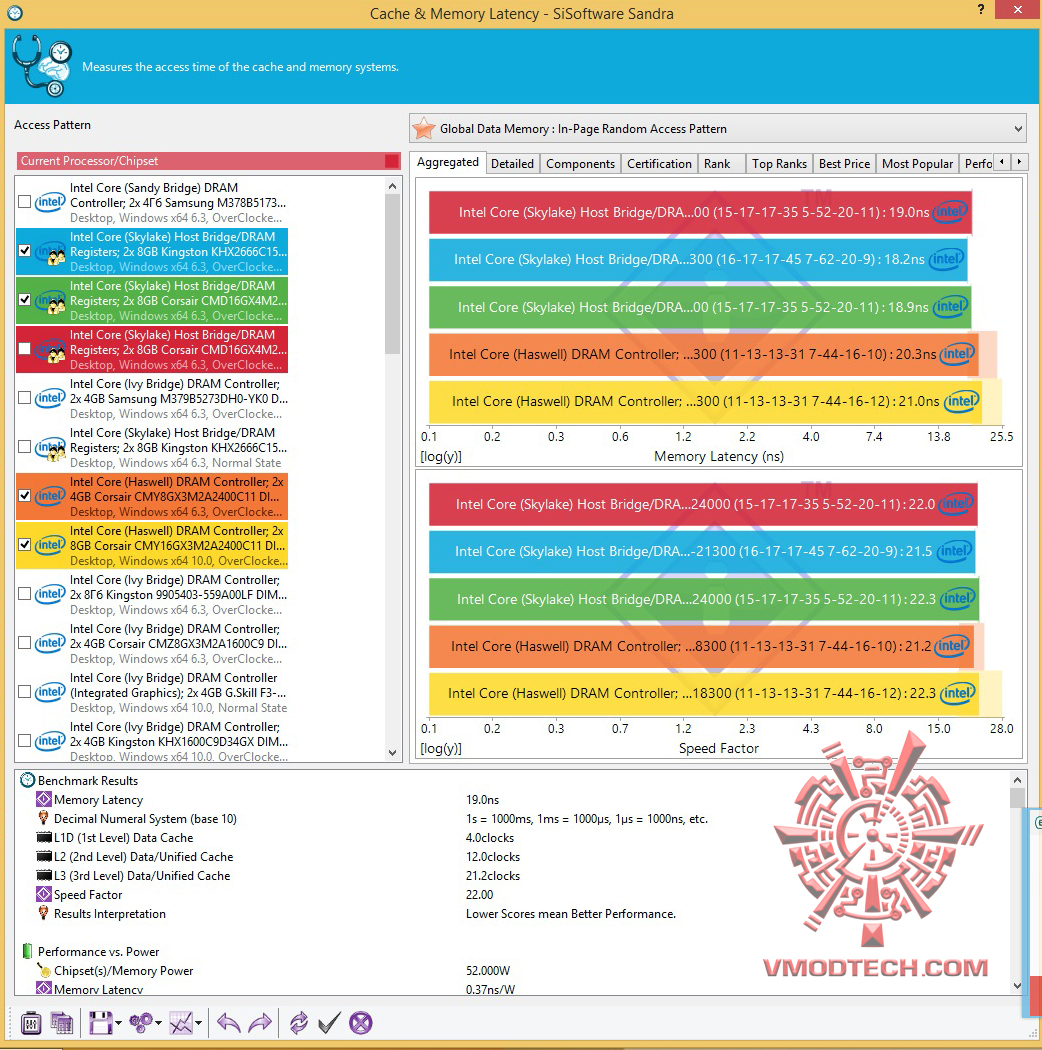Uncheck the blue Skylake Kingston KHX2666C15 entry
1042x1050 pixels.
(x=25, y=250)
